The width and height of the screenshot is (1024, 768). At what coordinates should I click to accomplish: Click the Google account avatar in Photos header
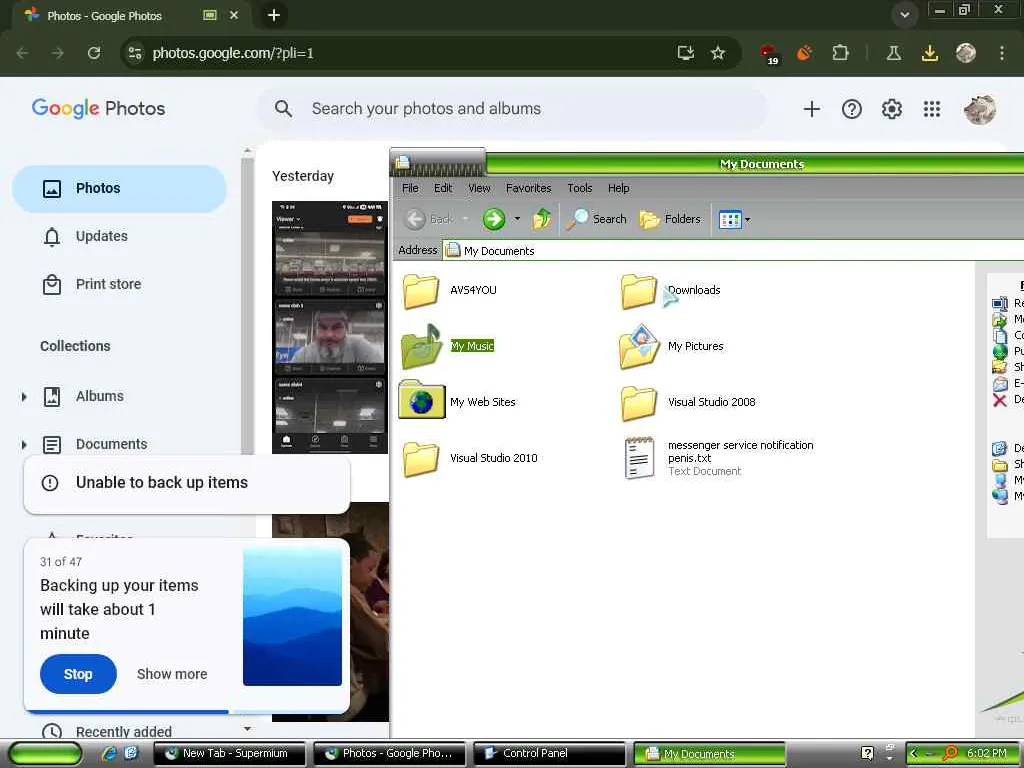point(980,109)
